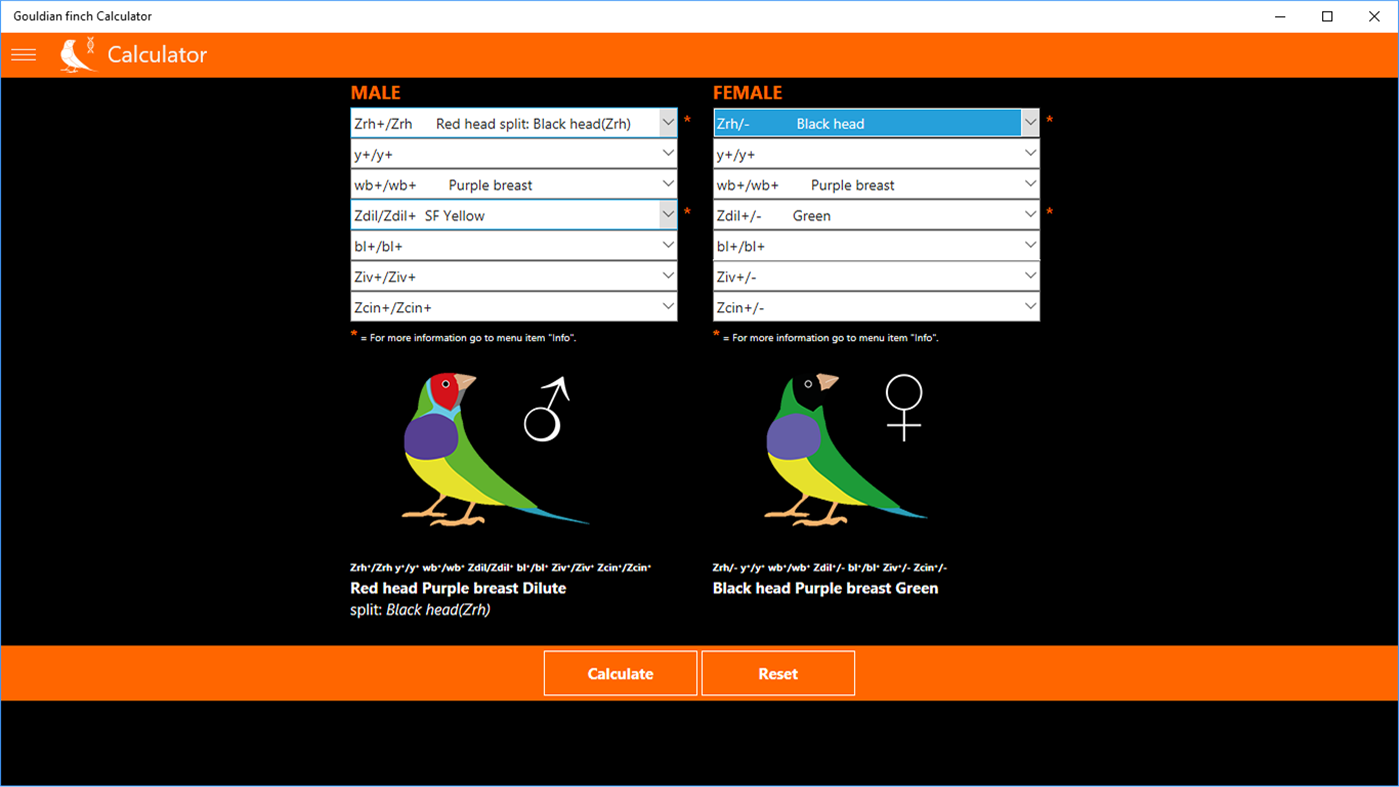Click the genotype text under the male finch
The width and height of the screenshot is (1399, 787).
[x=500, y=567]
